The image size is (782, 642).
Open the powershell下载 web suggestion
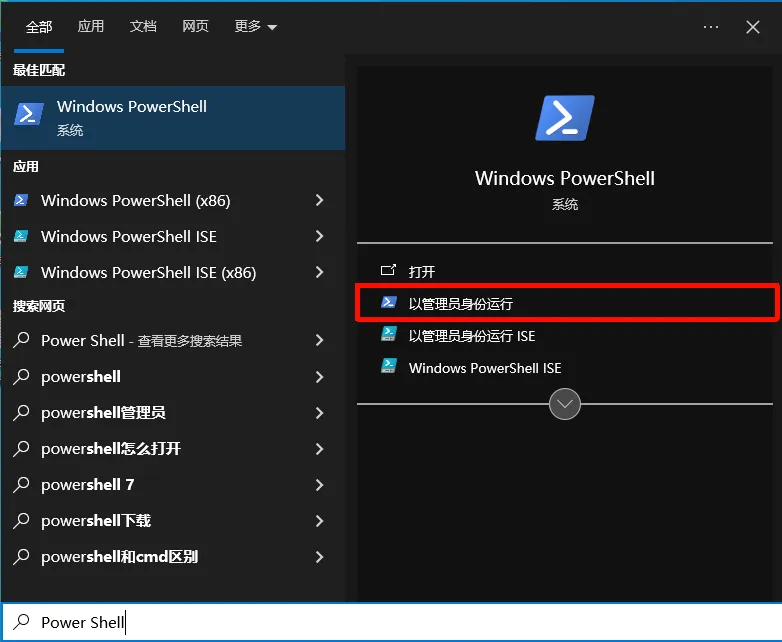[96, 521]
